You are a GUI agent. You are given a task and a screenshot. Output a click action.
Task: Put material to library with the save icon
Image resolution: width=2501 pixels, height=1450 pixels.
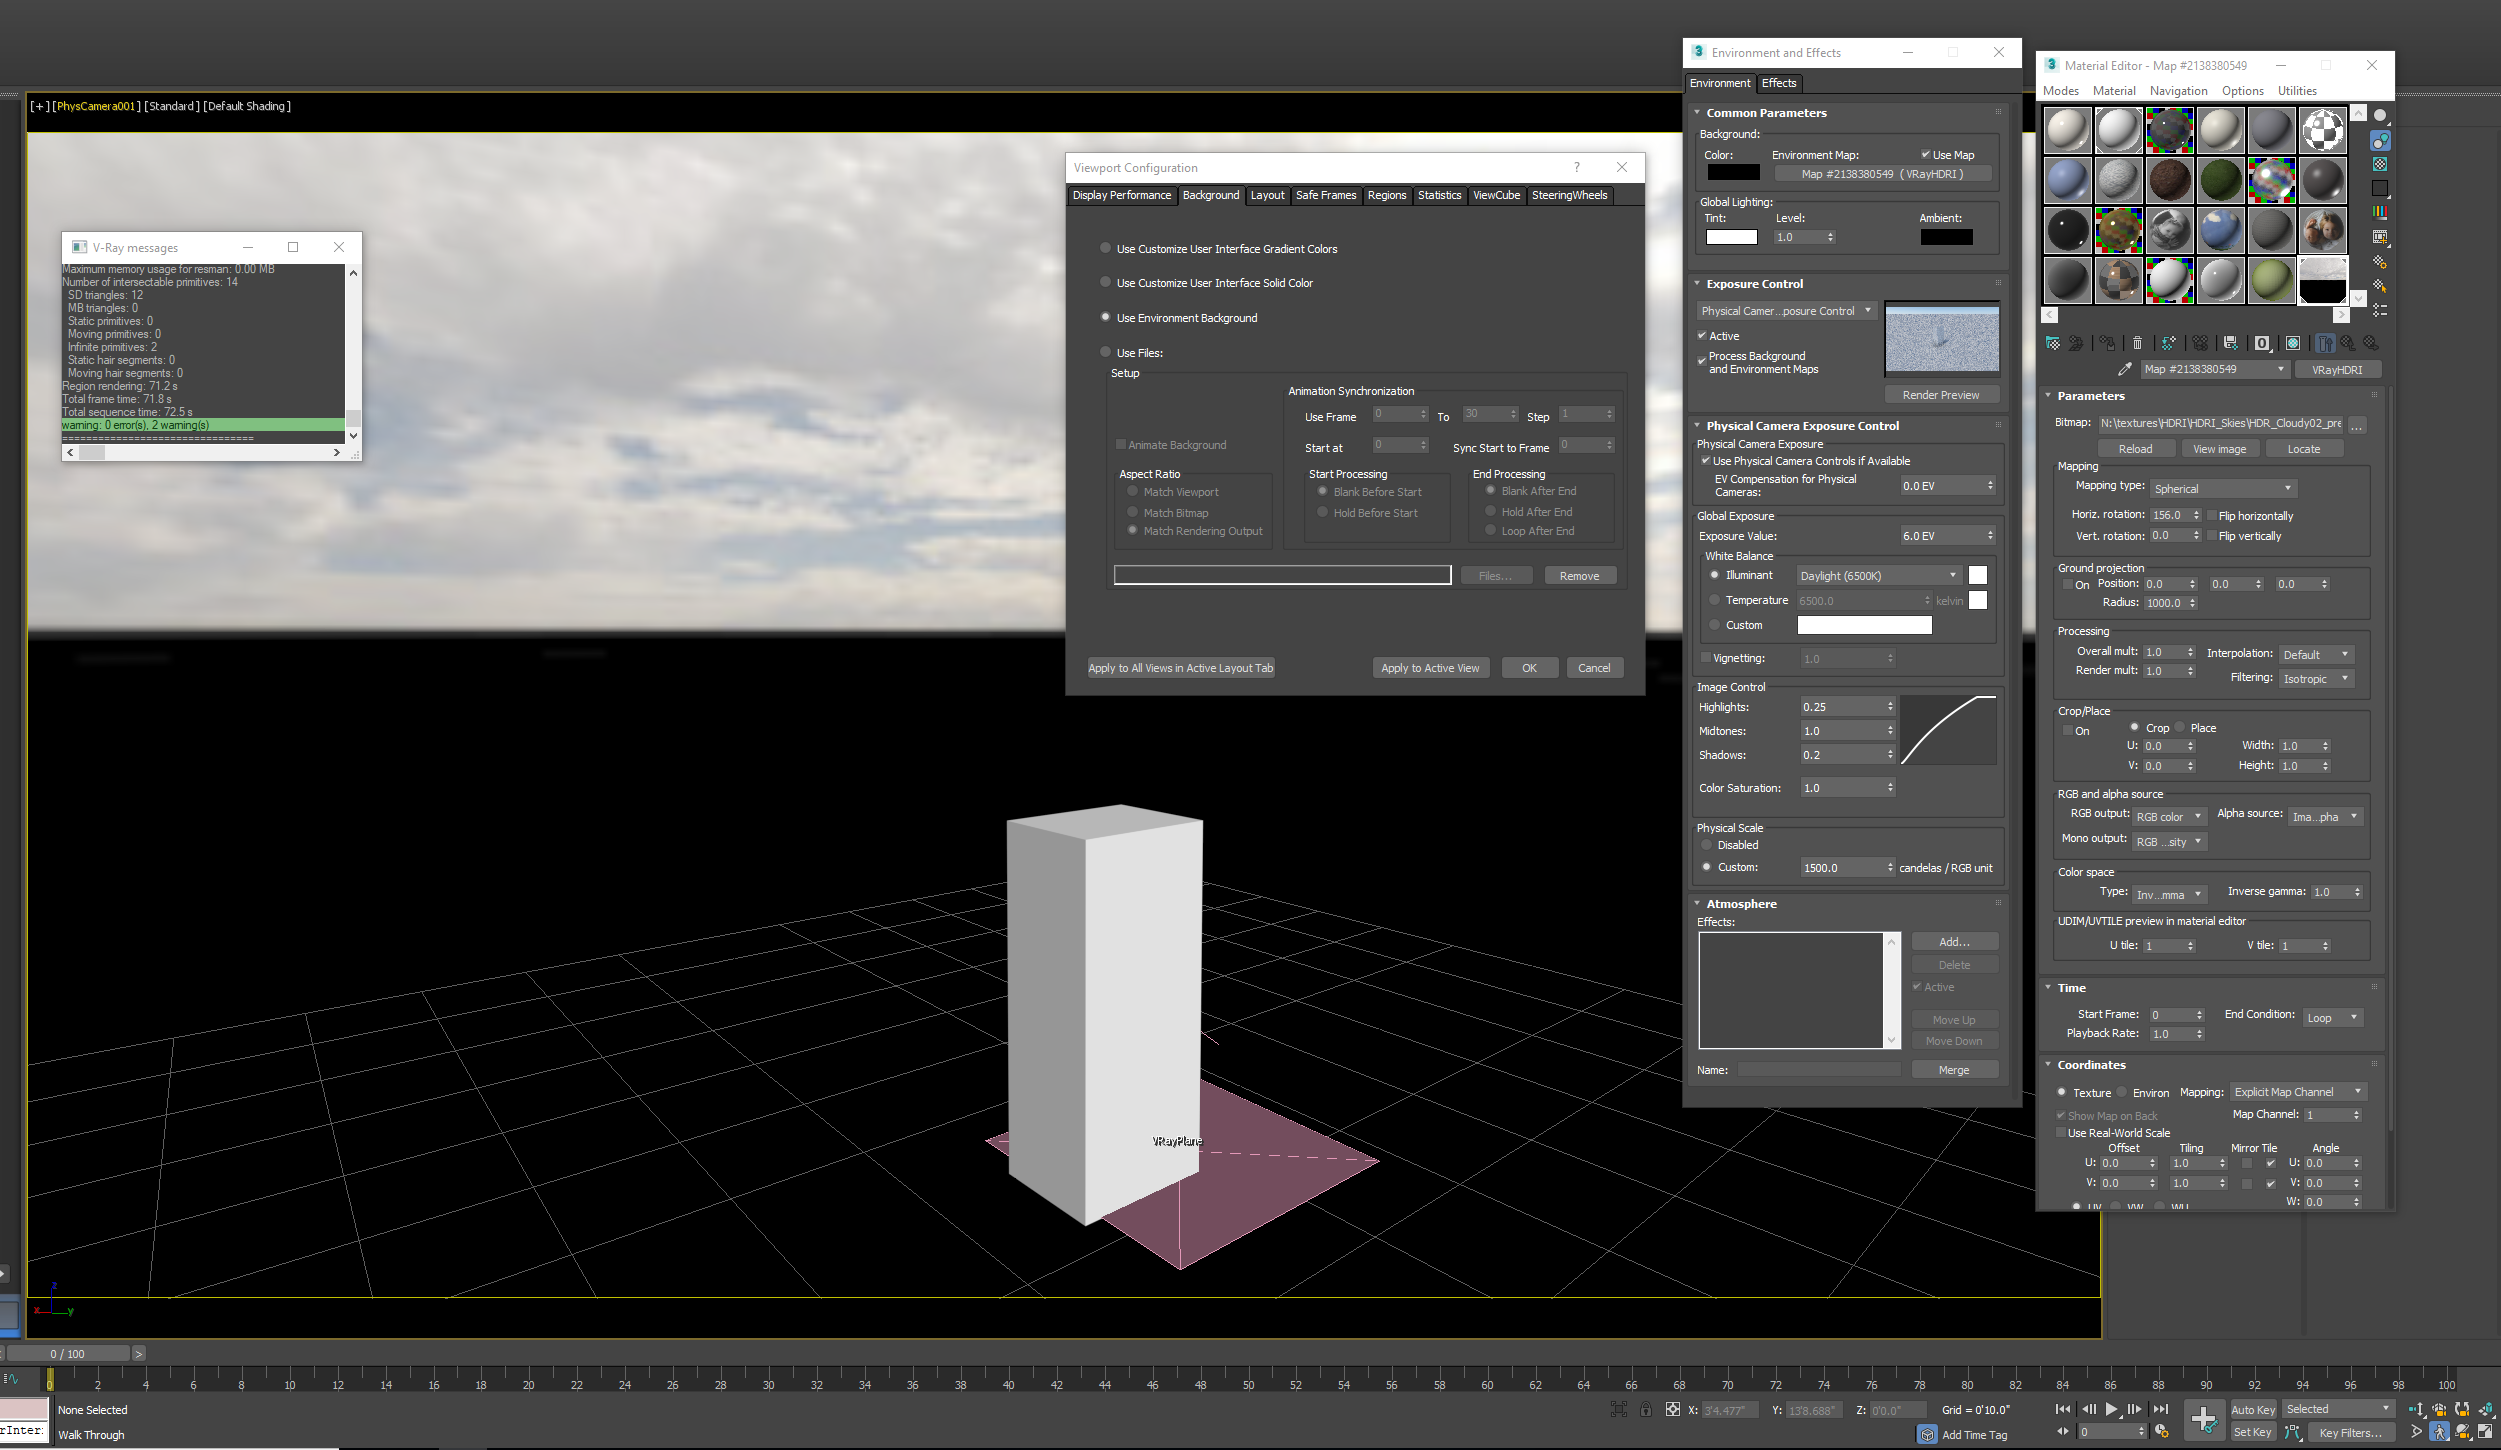coord(2230,342)
